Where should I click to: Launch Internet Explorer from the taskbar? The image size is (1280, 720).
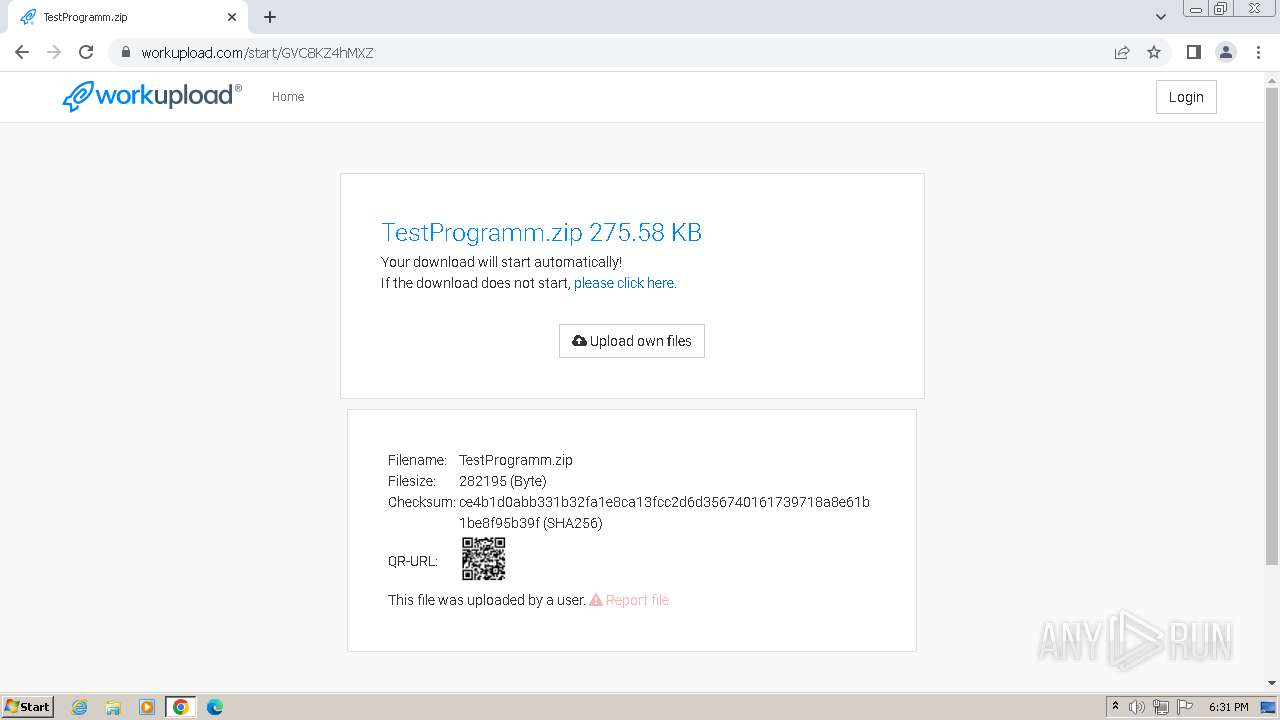click(x=79, y=707)
